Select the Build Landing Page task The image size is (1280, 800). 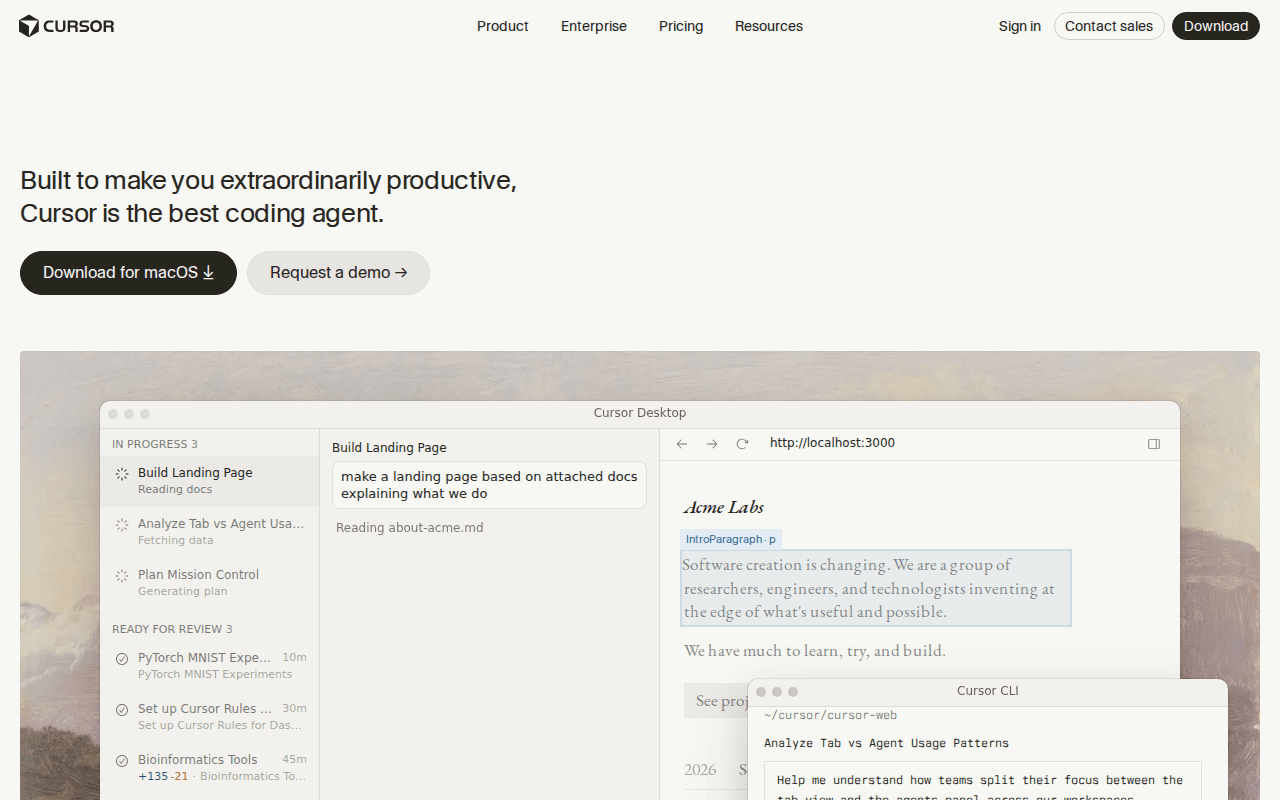click(x=210, y=481)
